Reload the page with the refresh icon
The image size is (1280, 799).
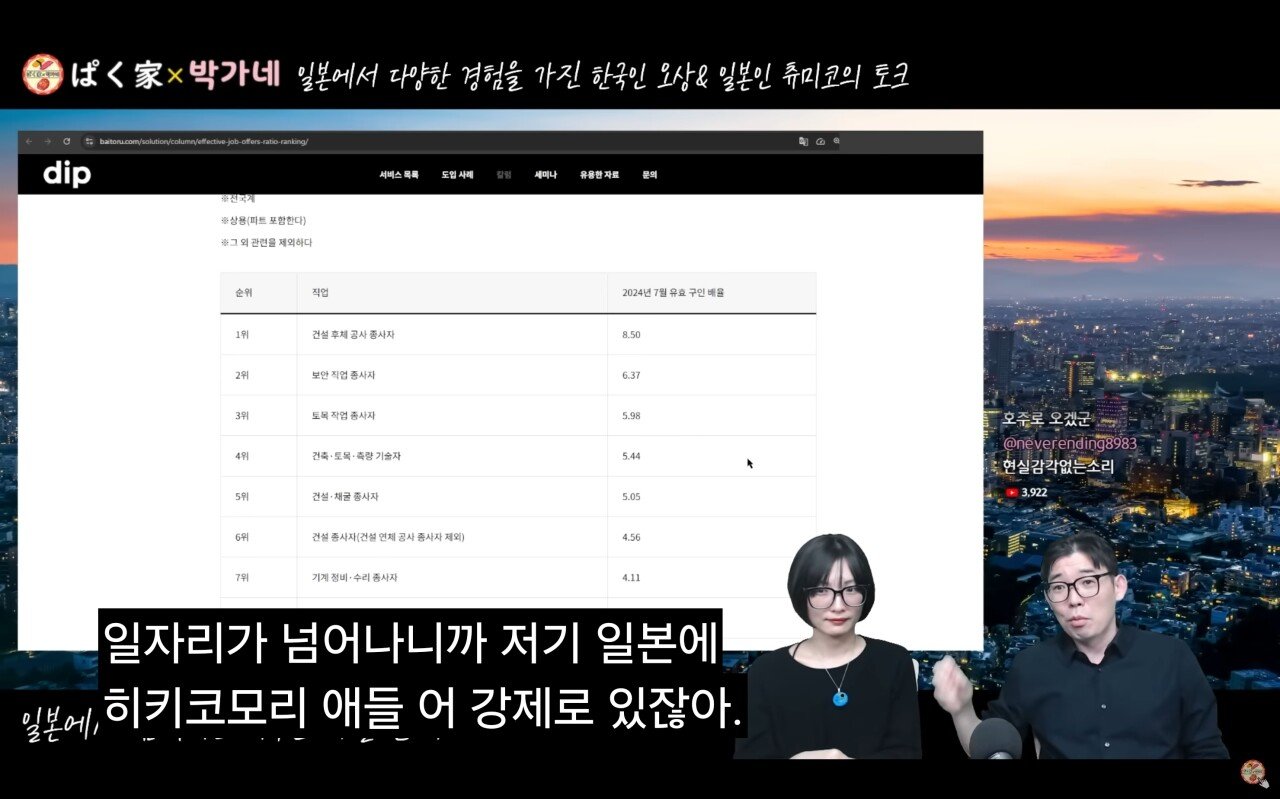(67, 141)
